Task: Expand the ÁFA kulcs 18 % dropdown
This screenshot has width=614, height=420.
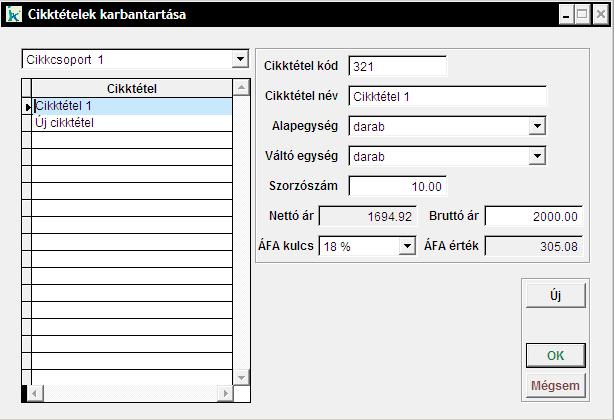Action: point(407,246)
